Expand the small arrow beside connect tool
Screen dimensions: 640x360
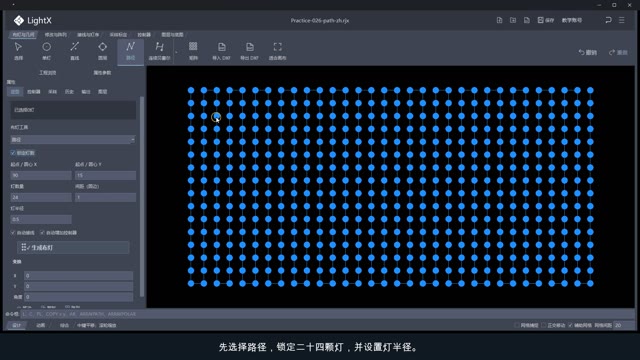pyautogui.click(x=176, y=52)
